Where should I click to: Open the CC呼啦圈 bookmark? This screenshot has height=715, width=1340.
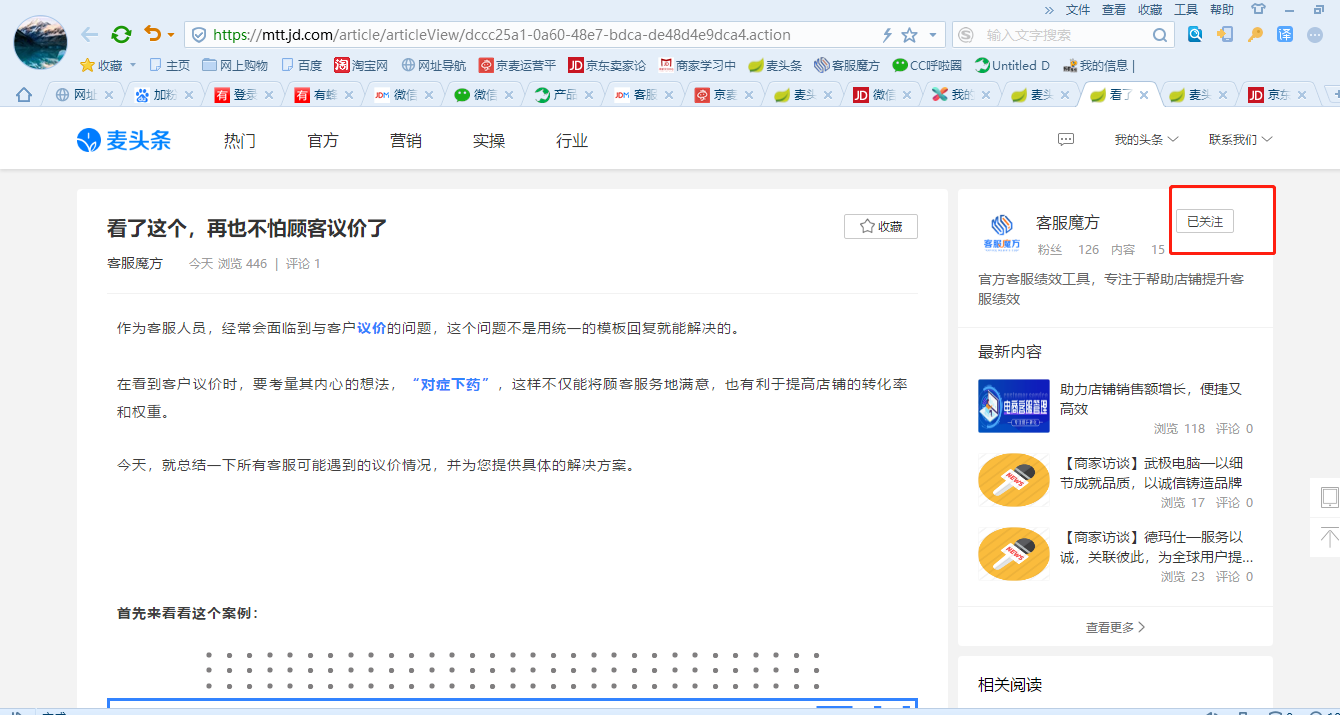[x=927, y=65]
